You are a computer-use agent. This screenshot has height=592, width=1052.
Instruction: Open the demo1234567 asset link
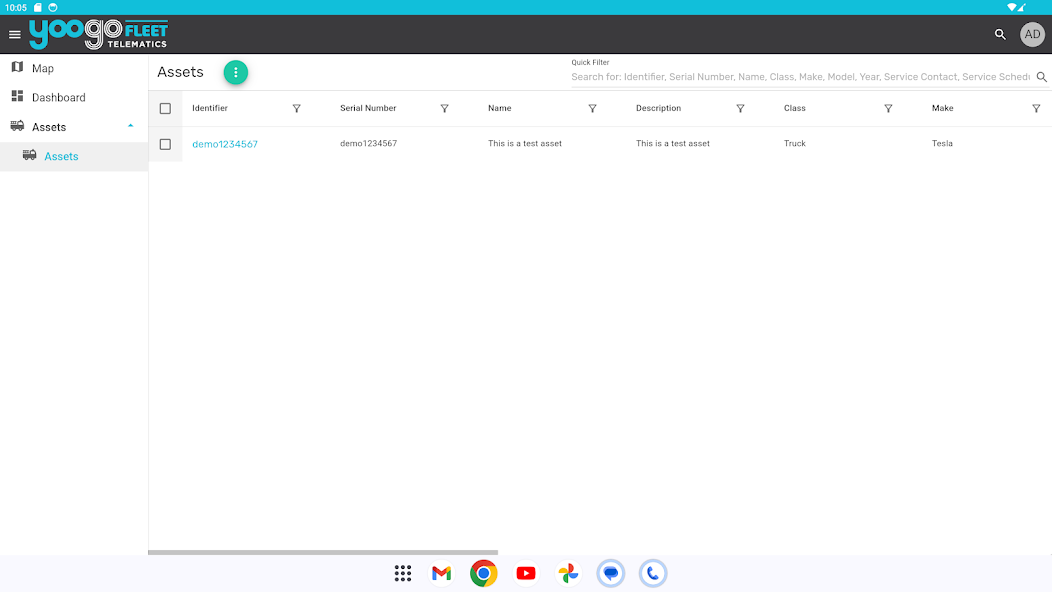pyautogui.click(x=225, y=144)
